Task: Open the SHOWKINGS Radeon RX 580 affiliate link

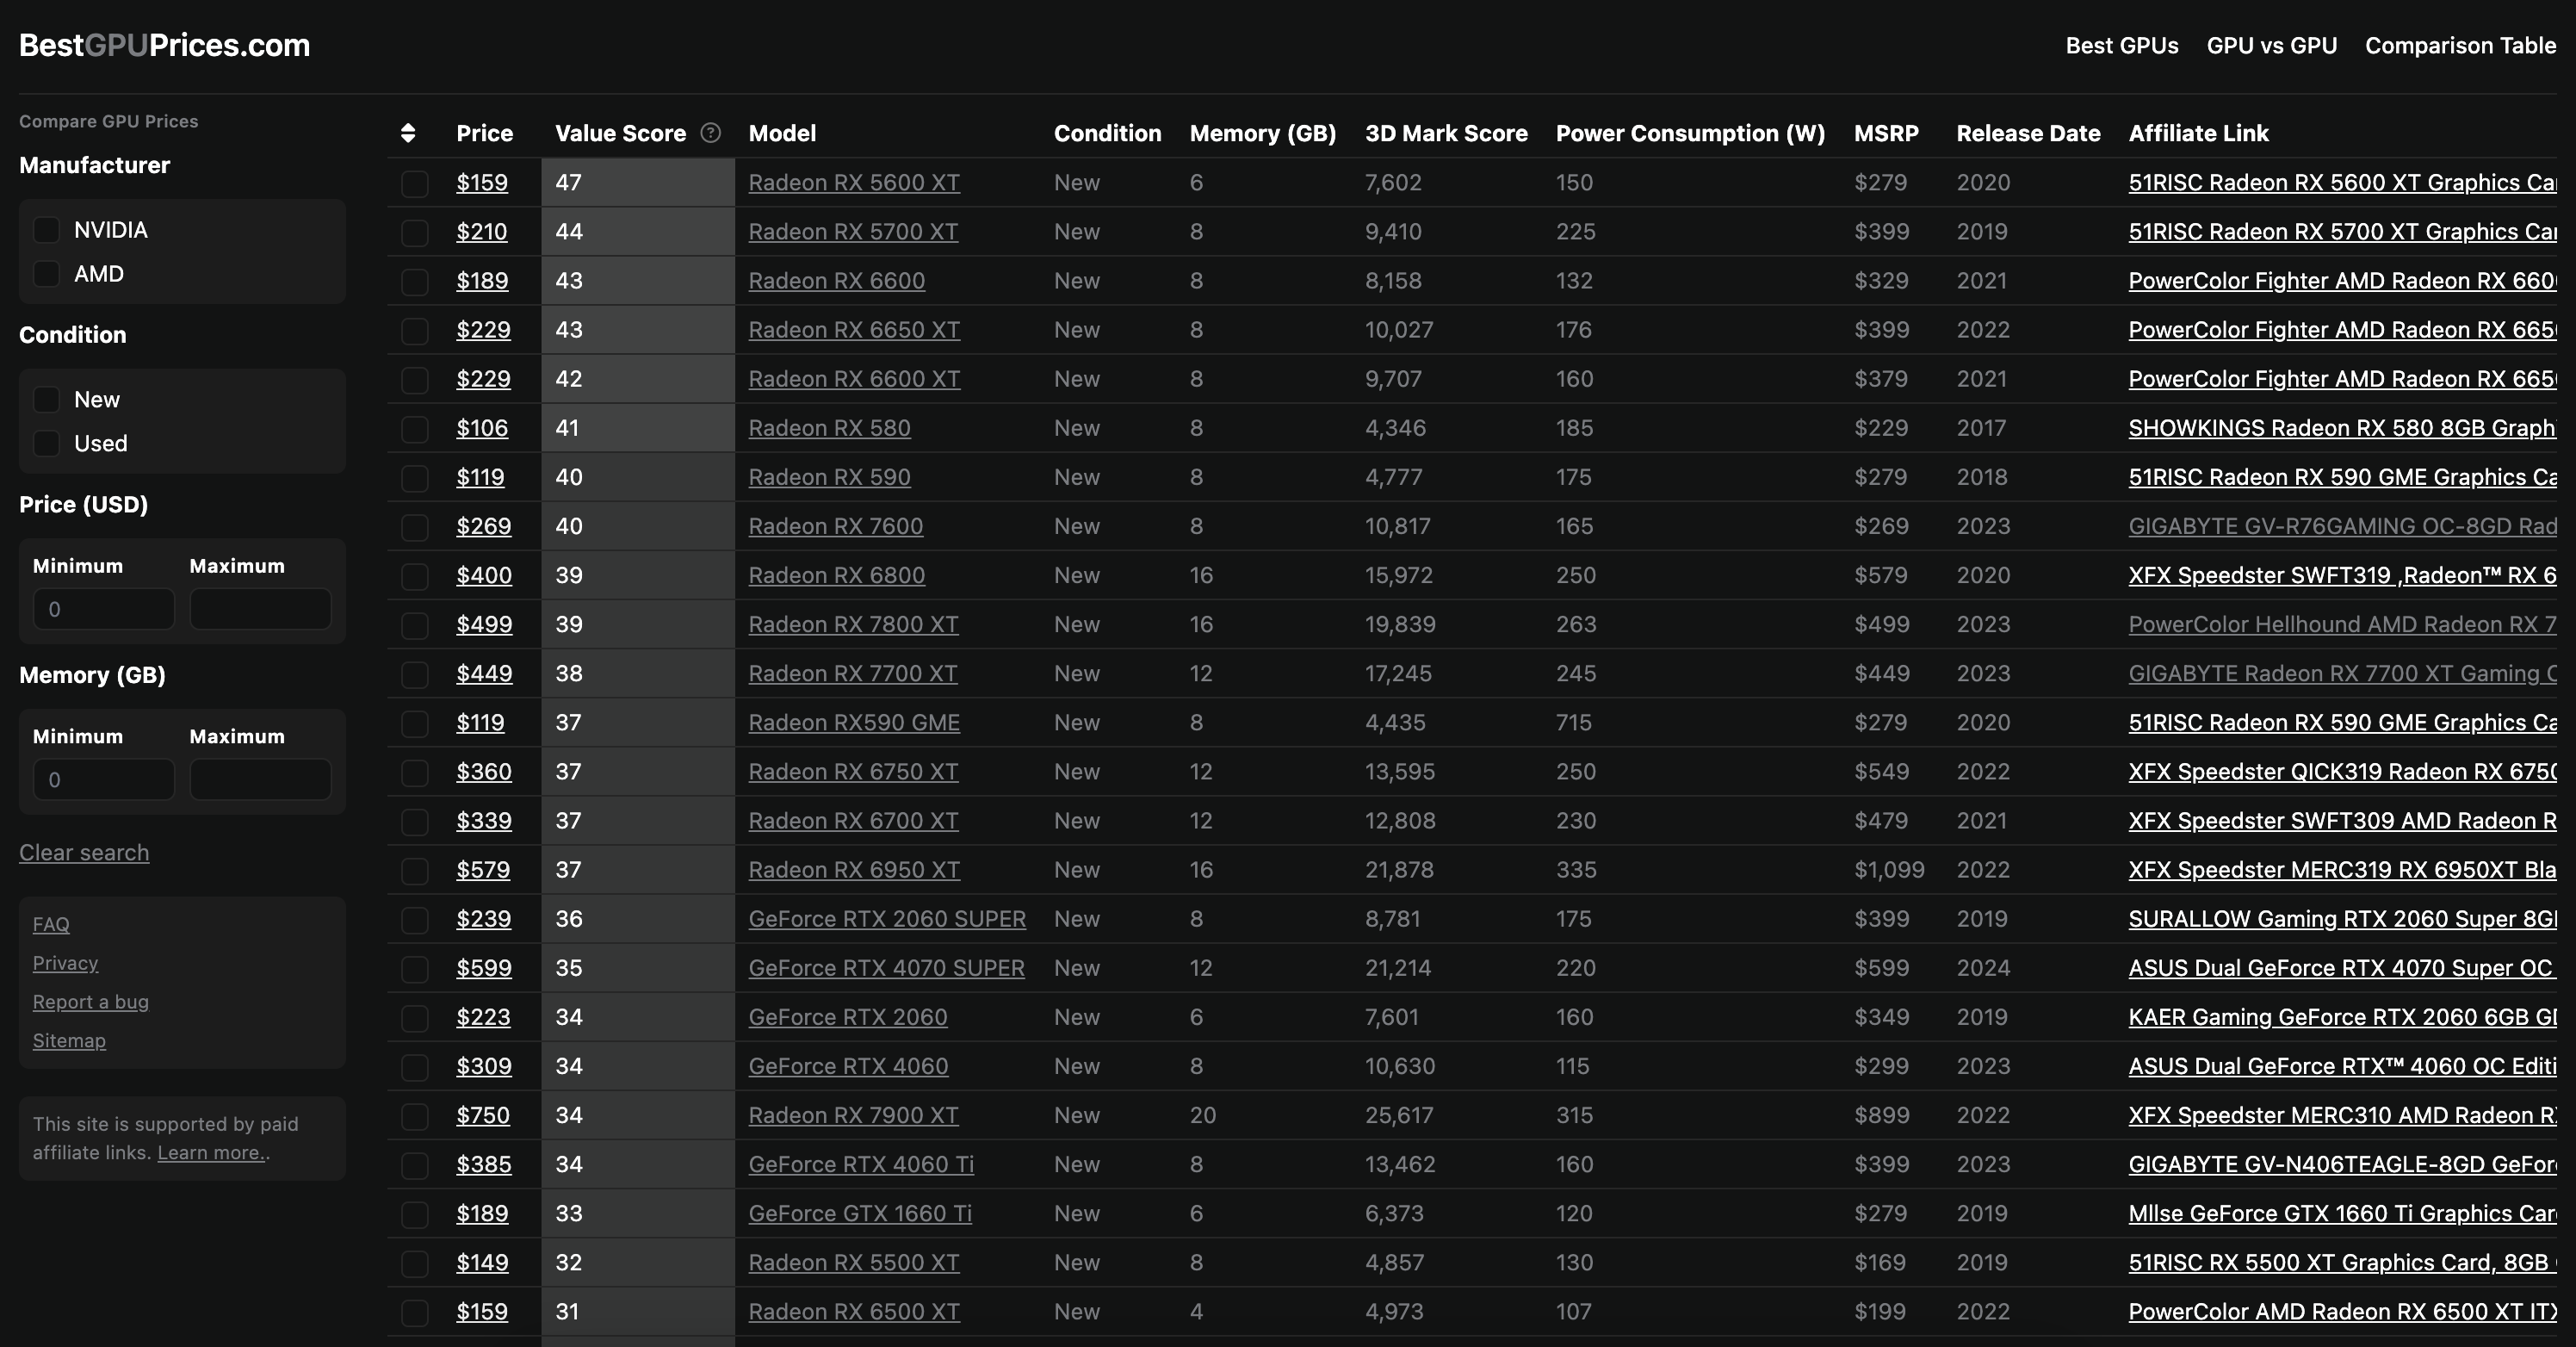Action: pos(2342,428)
